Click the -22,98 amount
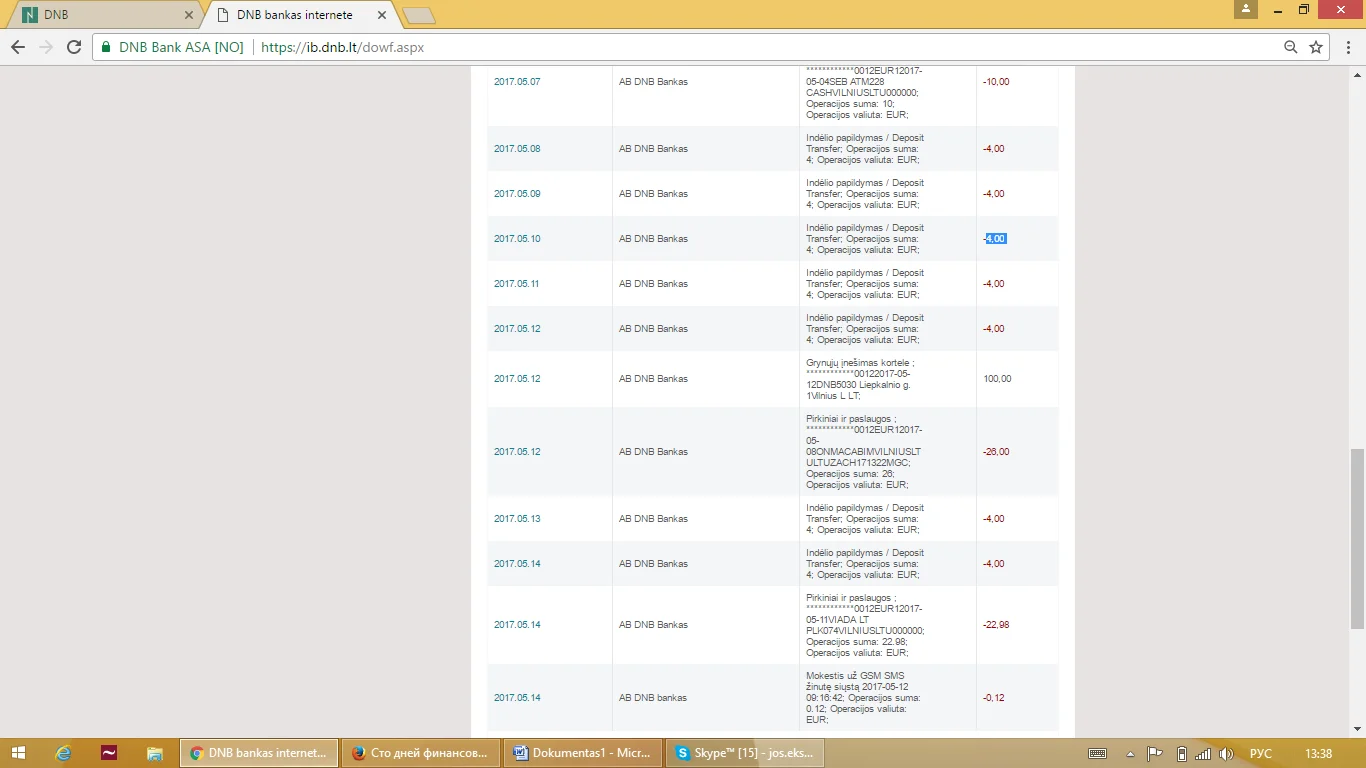Screen dimensions: 1366x768 [x=996, y=625]
